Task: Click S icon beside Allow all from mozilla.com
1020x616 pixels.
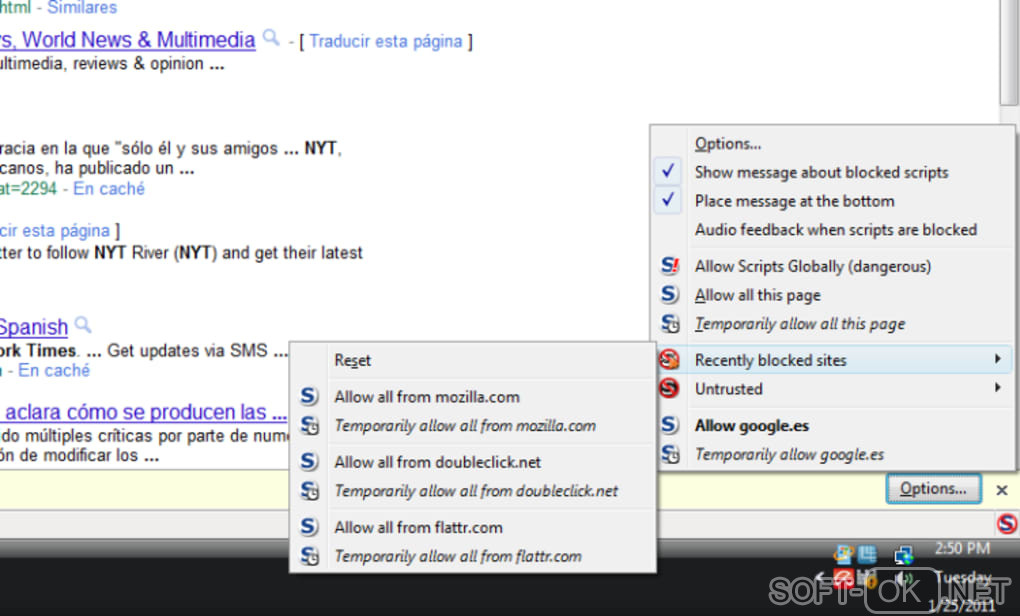Action: [x=309, y=396]
